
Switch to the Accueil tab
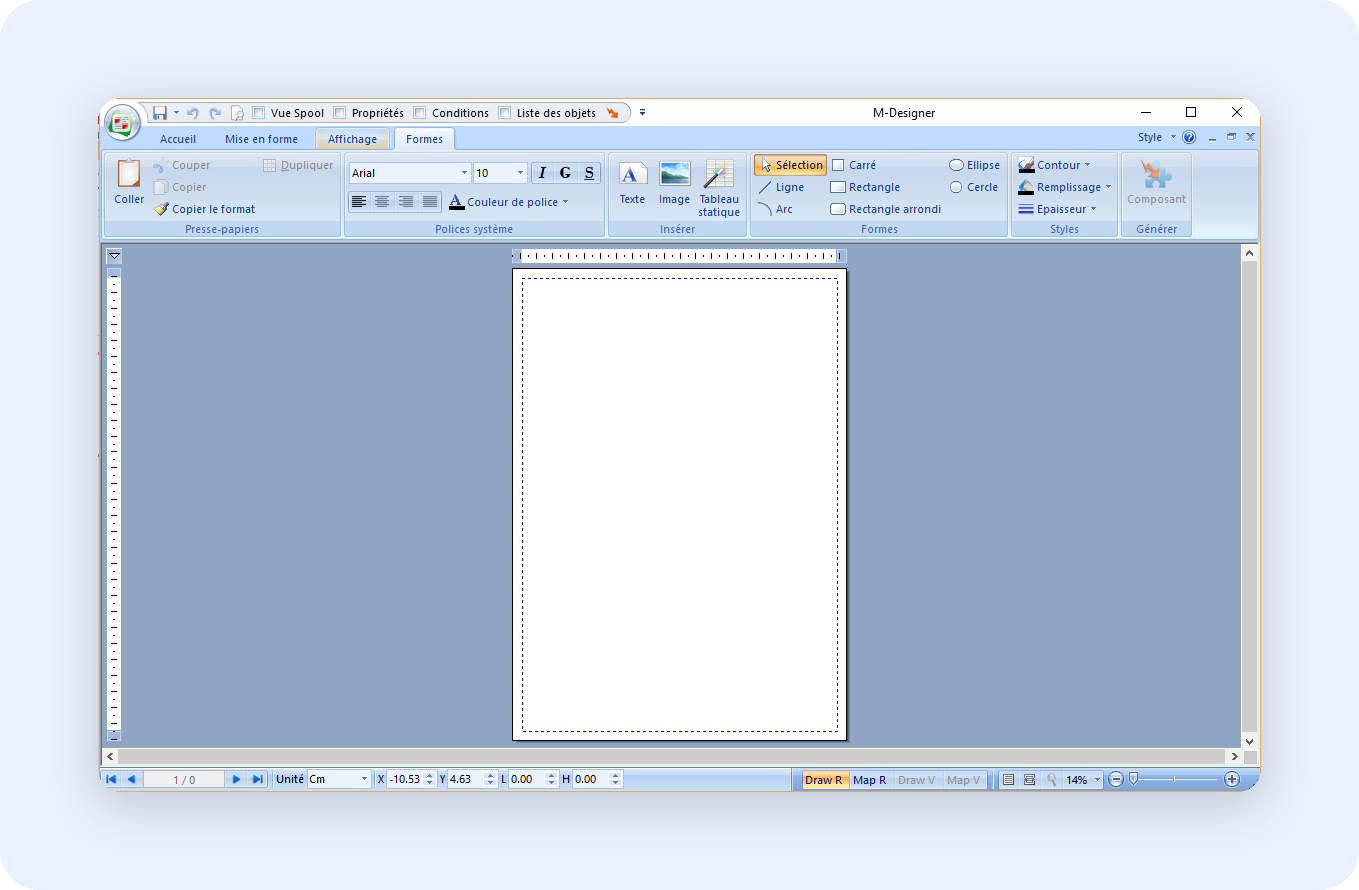[178, 139]
